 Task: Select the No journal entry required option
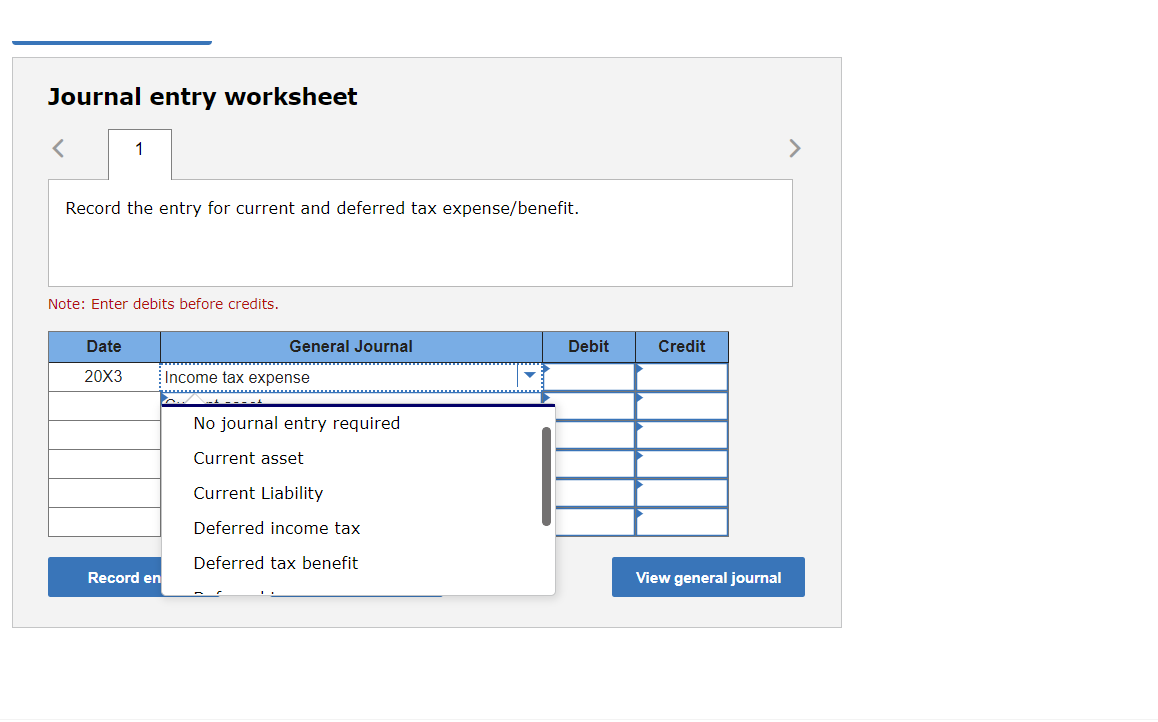point(296,423)
